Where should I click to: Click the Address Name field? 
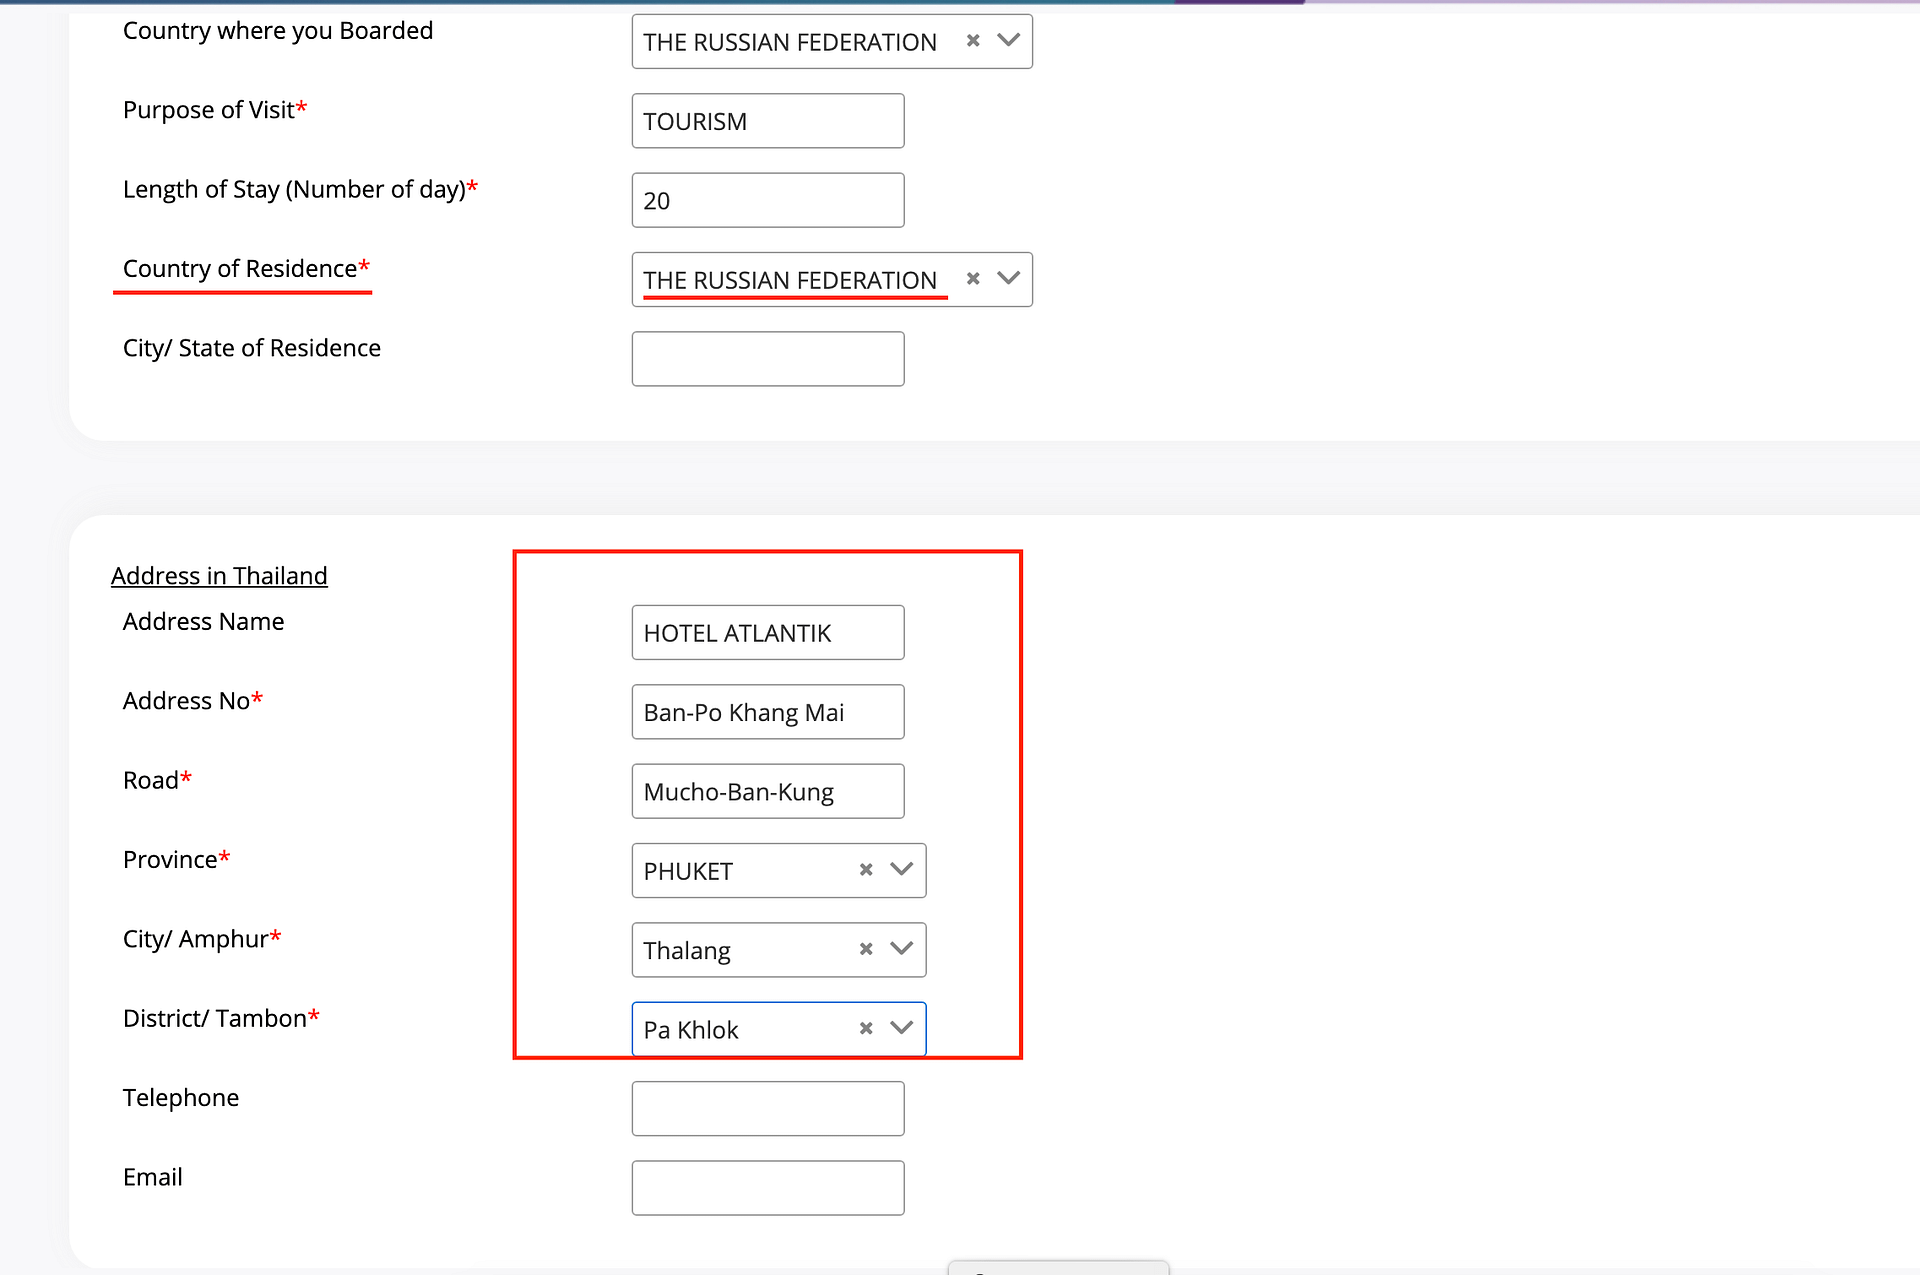click(767, 633)
